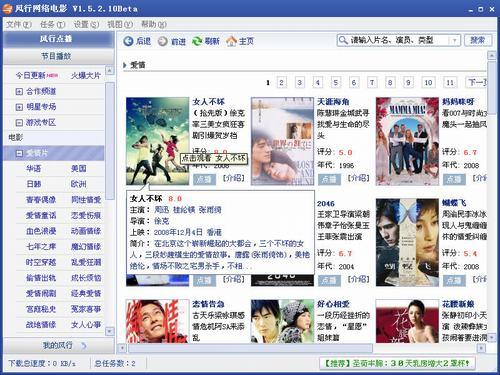
Task: Click the horizontal scrollbar under the movie list
Action: pos(250,348)
